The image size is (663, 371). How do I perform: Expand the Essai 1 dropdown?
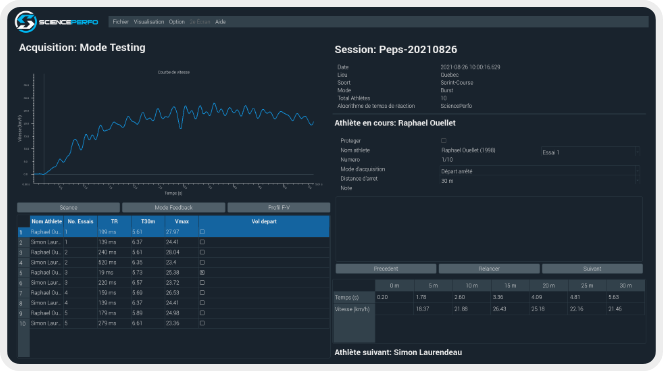tap(590, 152)
